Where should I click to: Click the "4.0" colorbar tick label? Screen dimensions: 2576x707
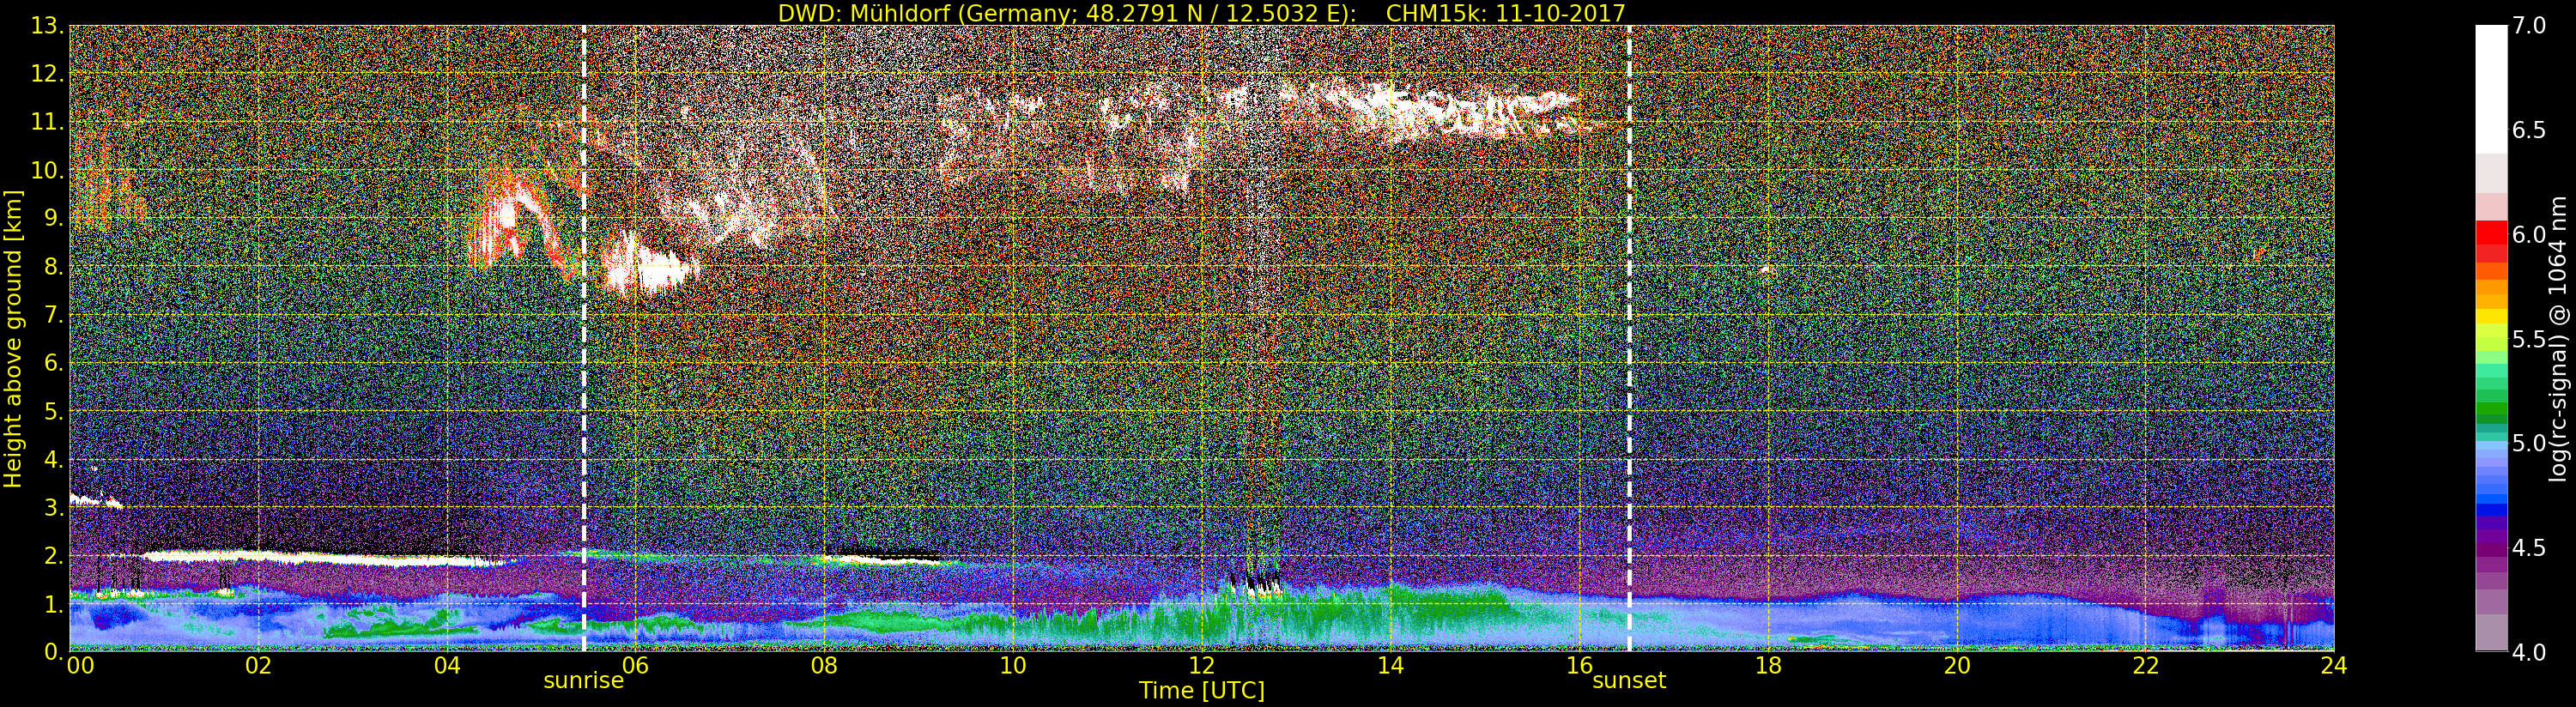click(x=2529, y=652)
